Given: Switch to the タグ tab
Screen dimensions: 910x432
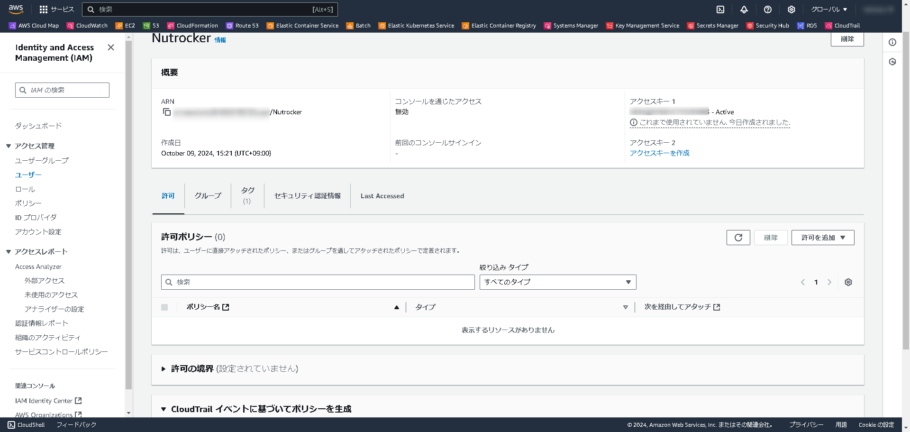Looking at the screenshot, I should tap(248, 196).
